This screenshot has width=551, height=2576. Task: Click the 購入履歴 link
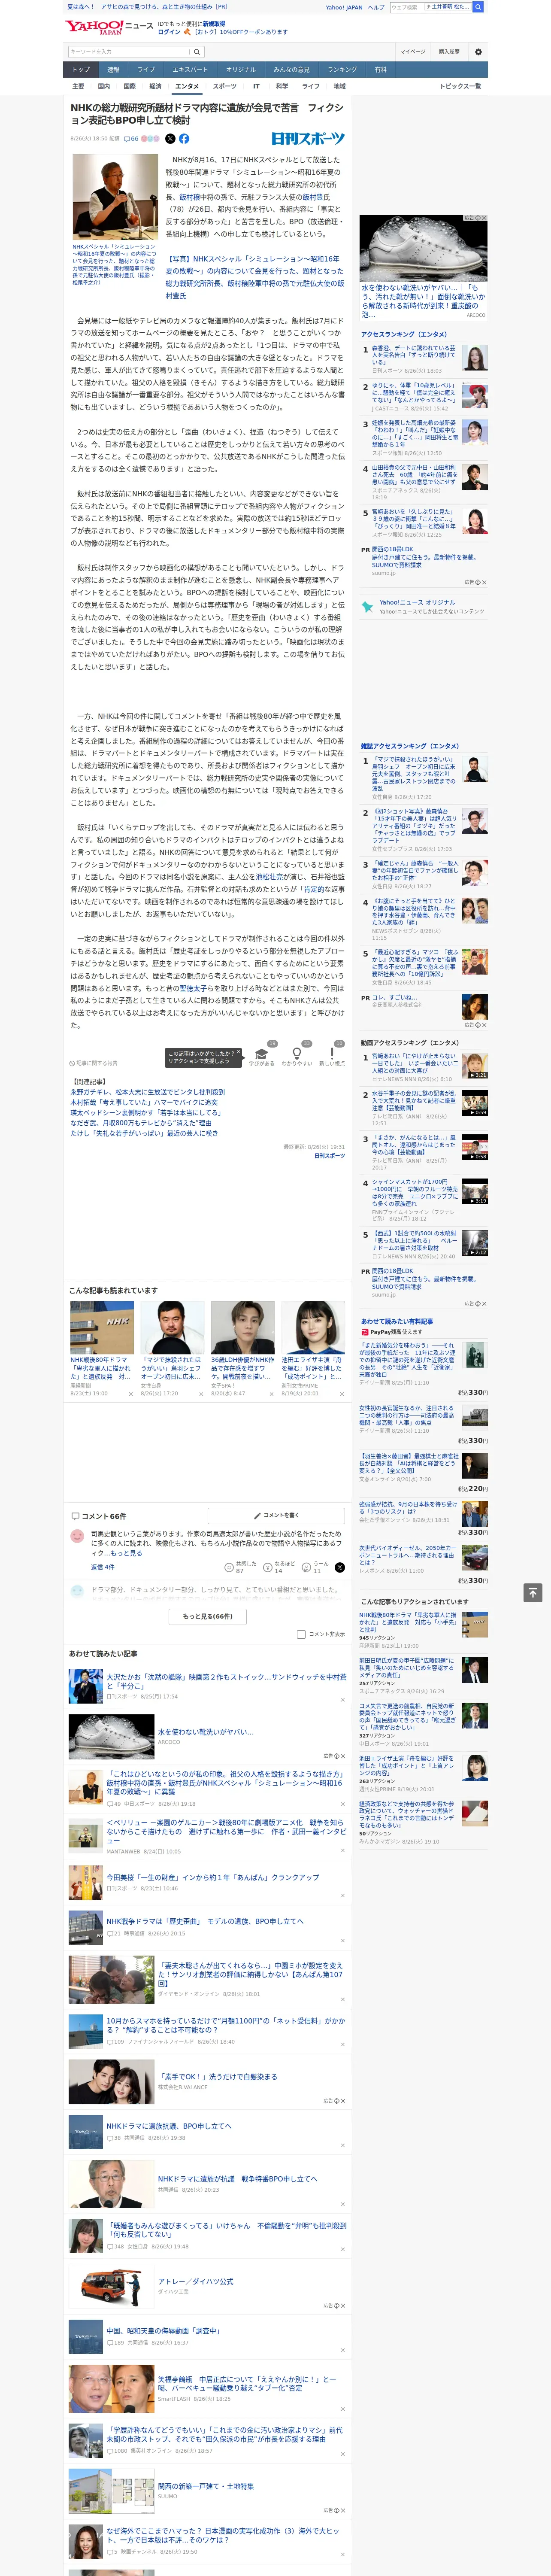(449, 52)
